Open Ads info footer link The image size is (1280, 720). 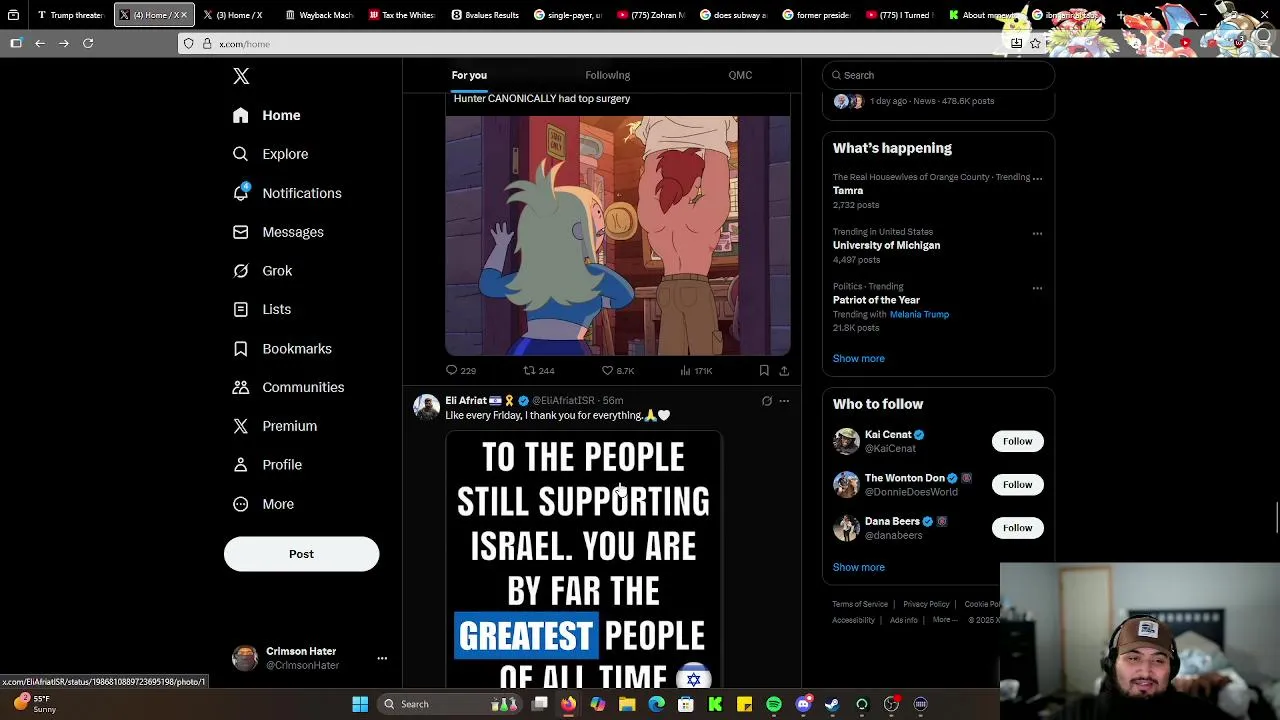[x=903, y=620]
